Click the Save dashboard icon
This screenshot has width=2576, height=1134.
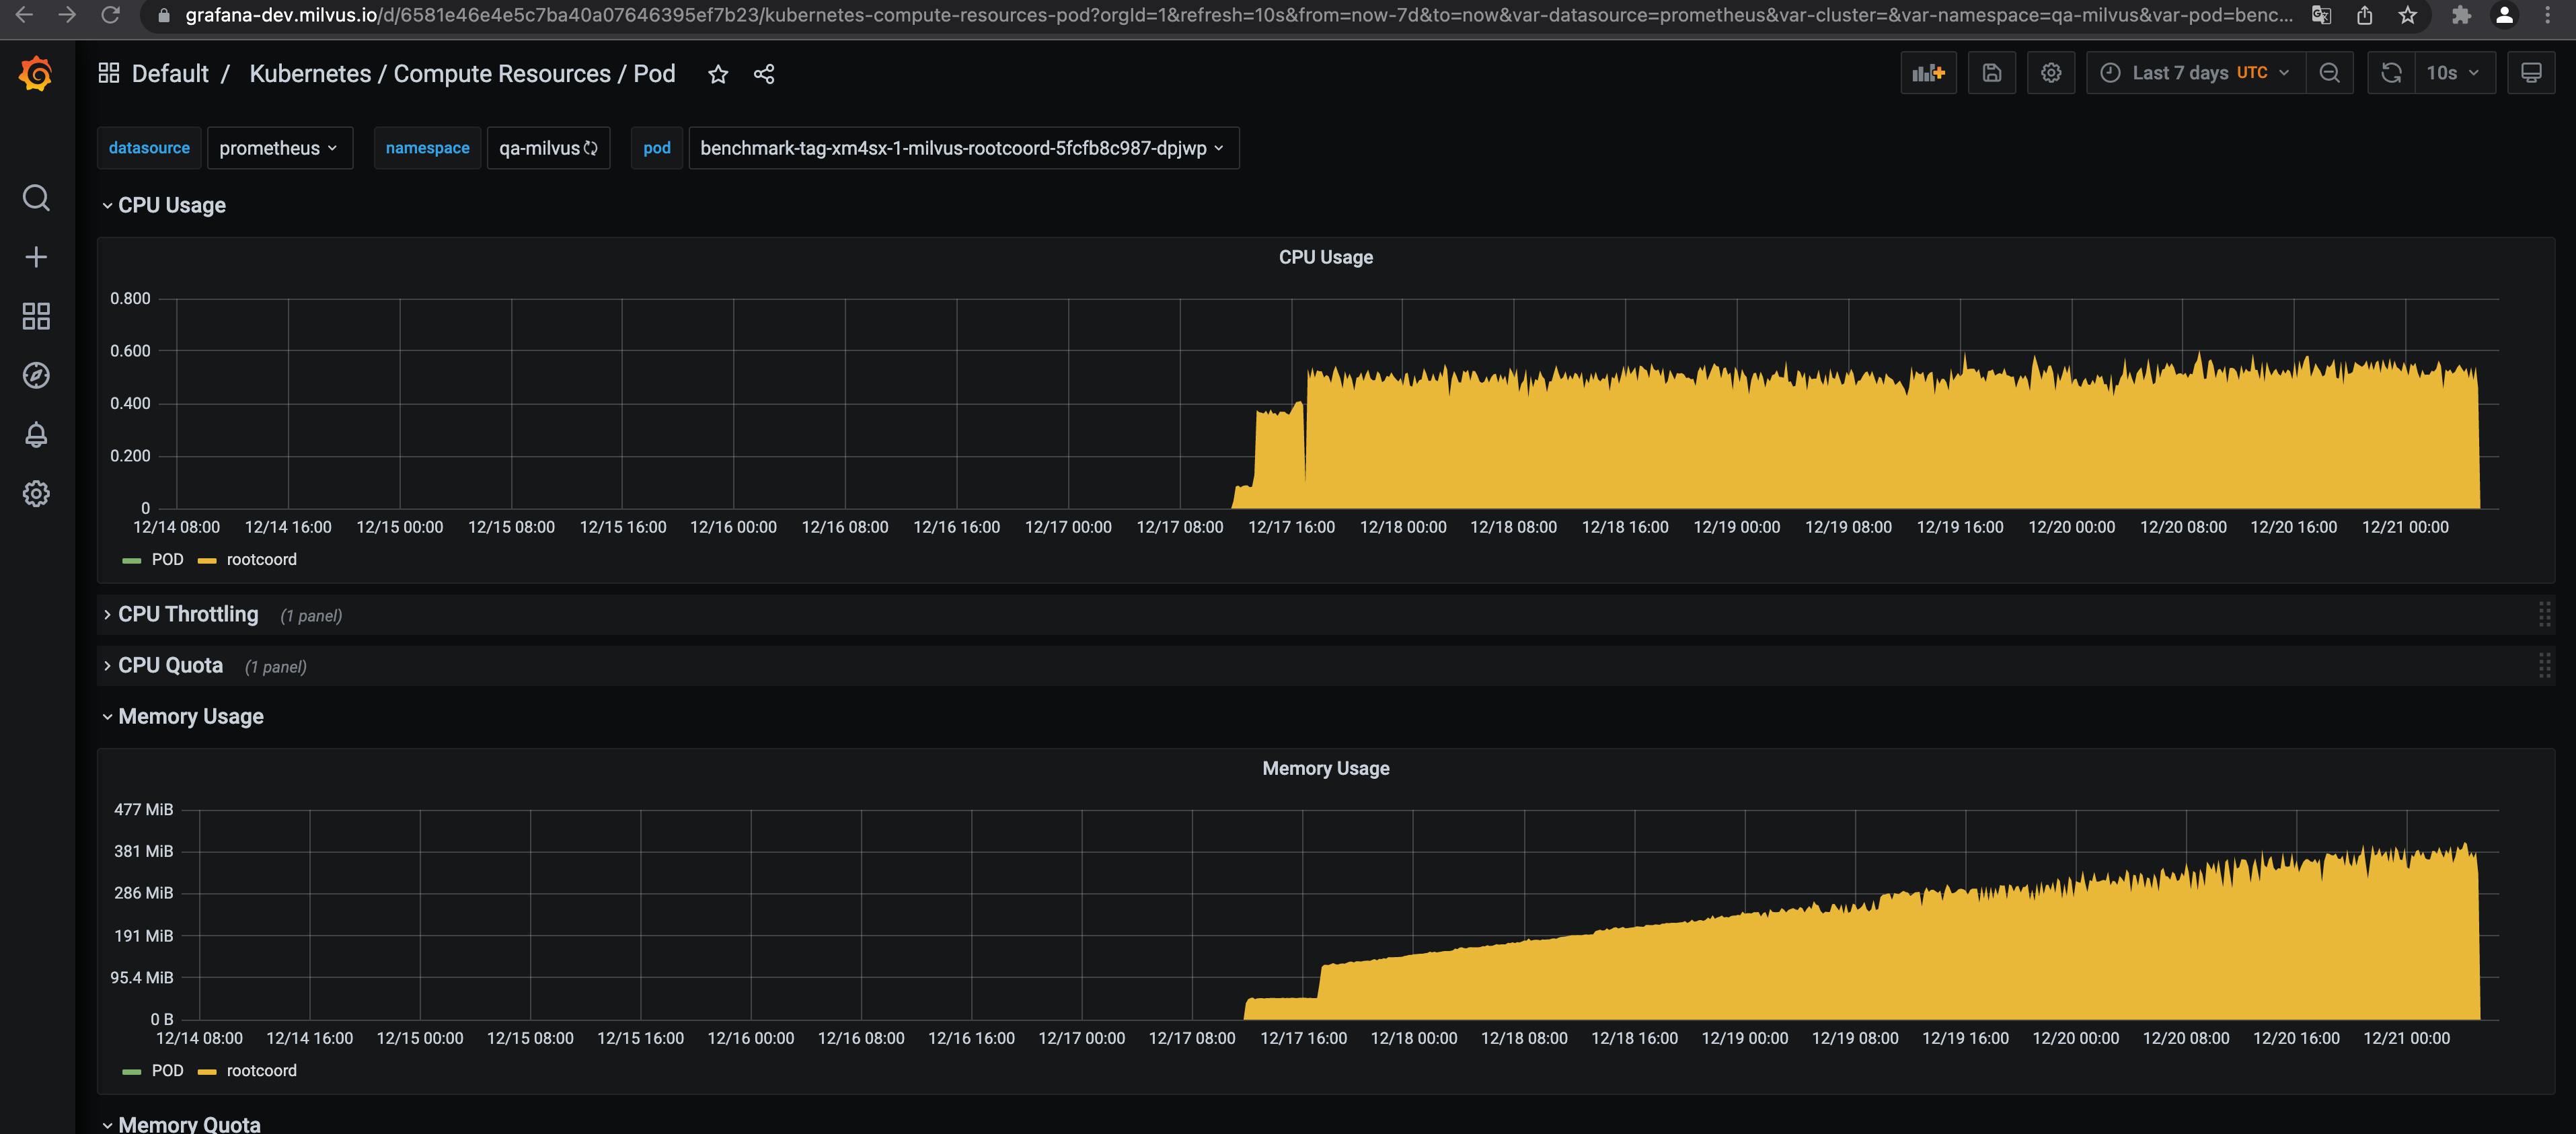(x=1991, y=72)
